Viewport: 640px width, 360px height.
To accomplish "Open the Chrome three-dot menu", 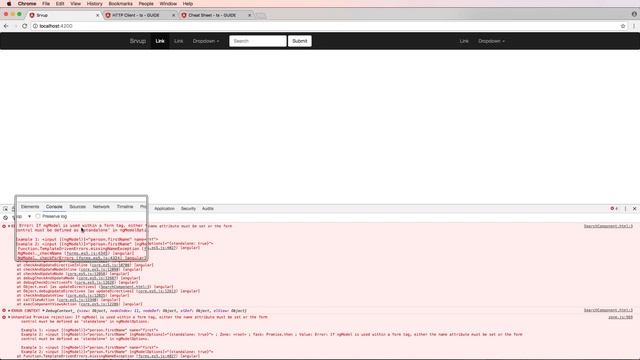I will (634, 26).
